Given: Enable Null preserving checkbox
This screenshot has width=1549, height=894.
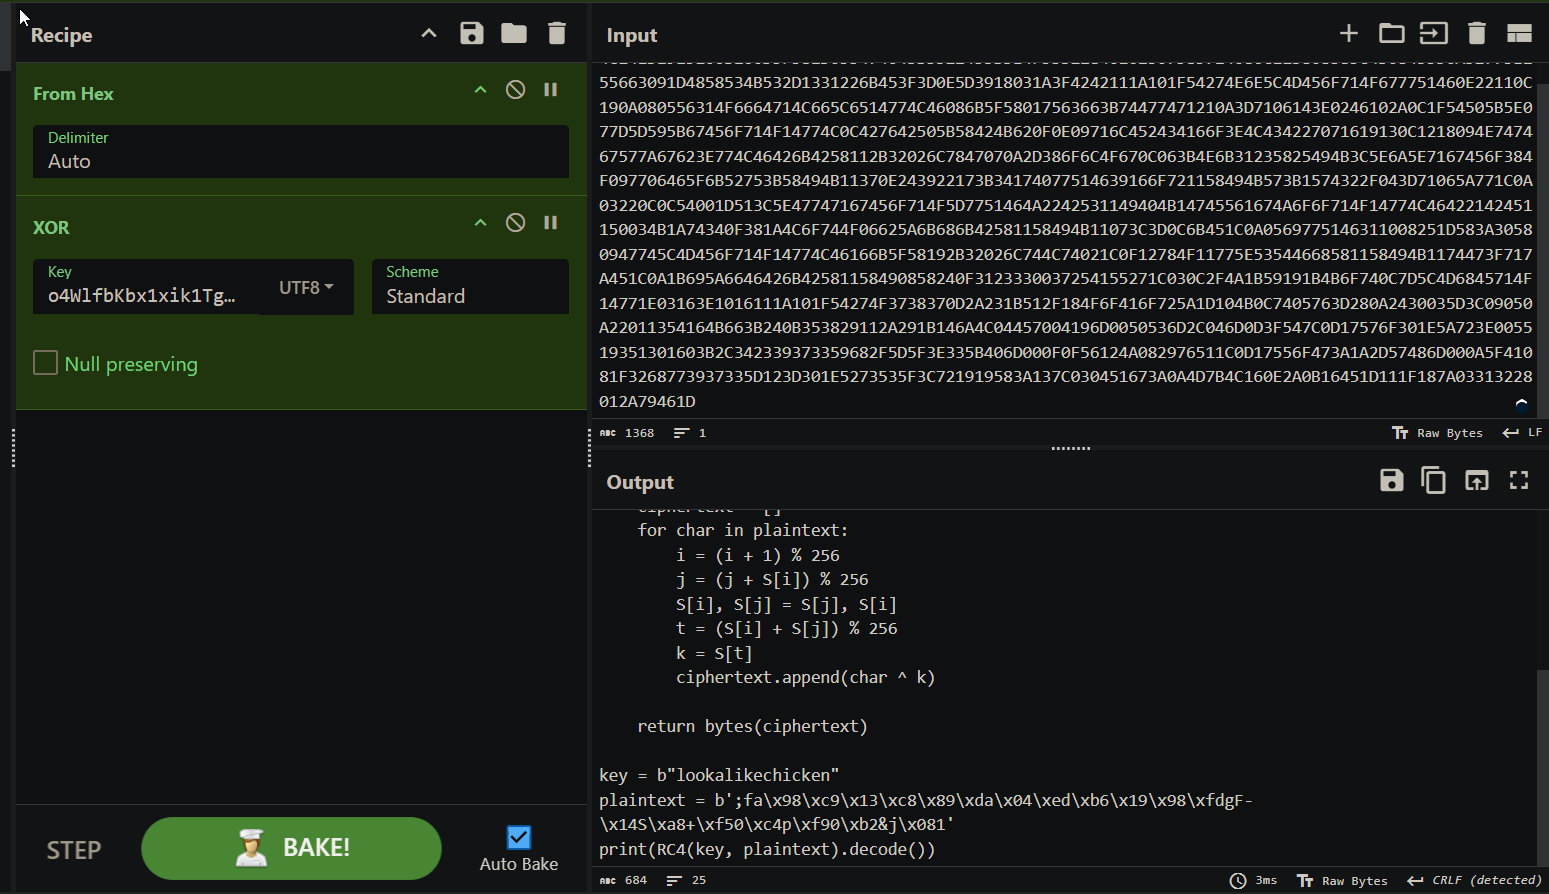Looking at the screenshot, I should click(x=45, y=363).
